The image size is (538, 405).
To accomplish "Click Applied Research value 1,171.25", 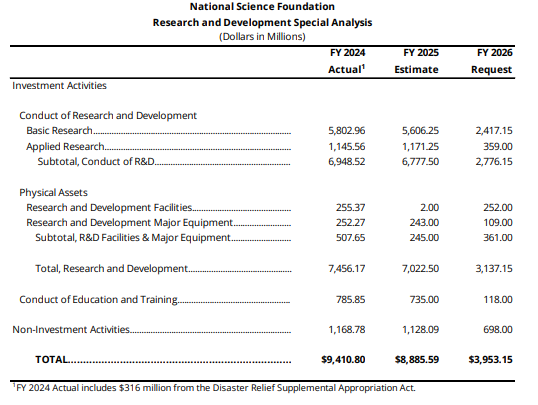I will [x=420, y=147].
